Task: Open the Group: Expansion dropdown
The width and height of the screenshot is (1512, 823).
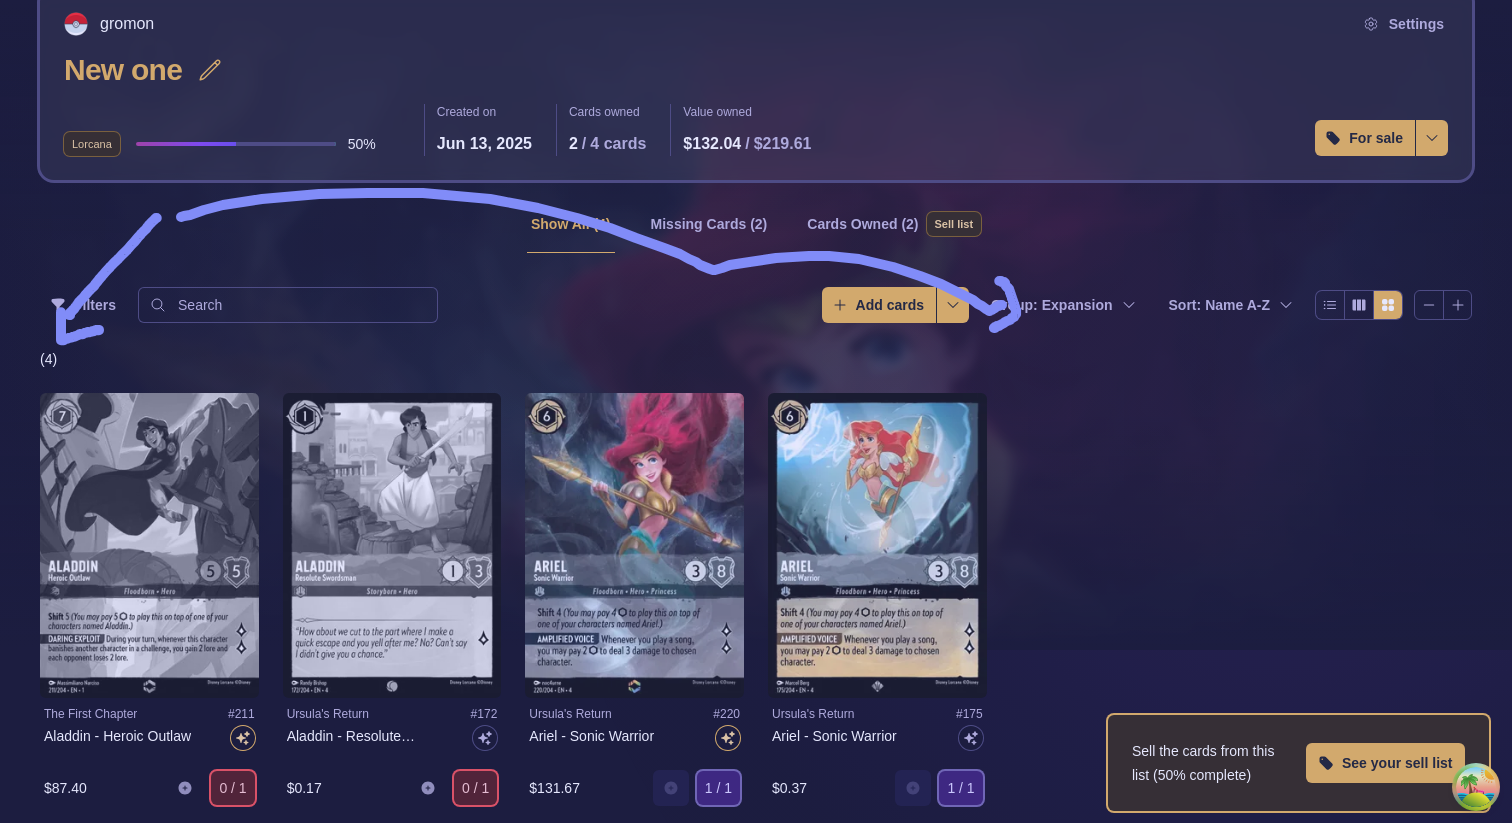Action: pos(1066,305)
